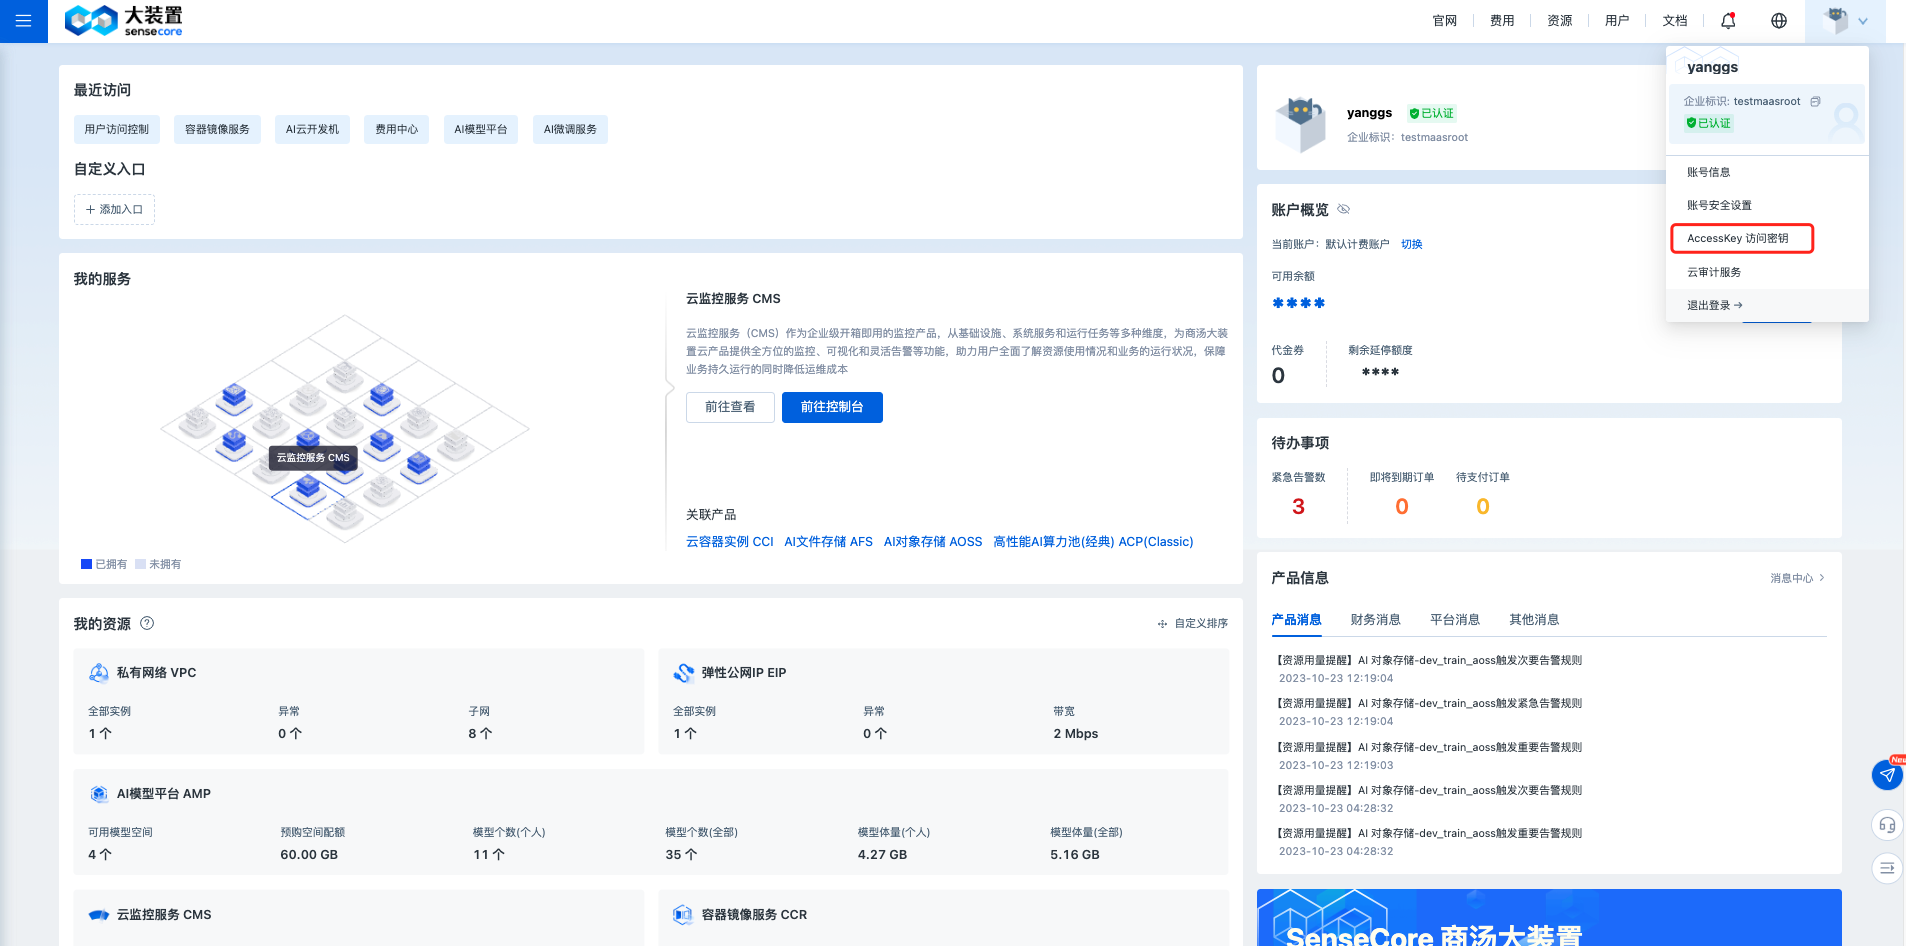The height and width of the screenshot is (946, 1906).
Task: Open the AI对象存储 AOSS link
Action: coord(933,541)
